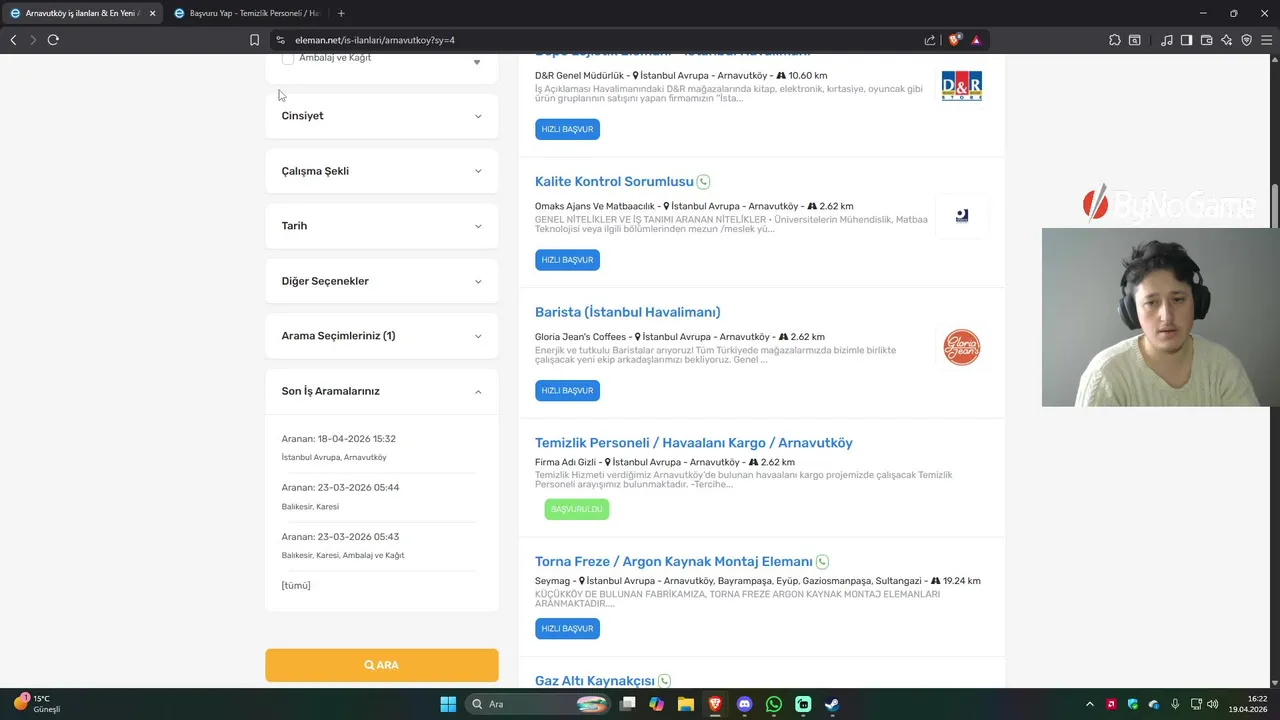Click the volume speaker icon in the tray
This screenshot has width=1280, height=720.
(x=1213, y=704)
